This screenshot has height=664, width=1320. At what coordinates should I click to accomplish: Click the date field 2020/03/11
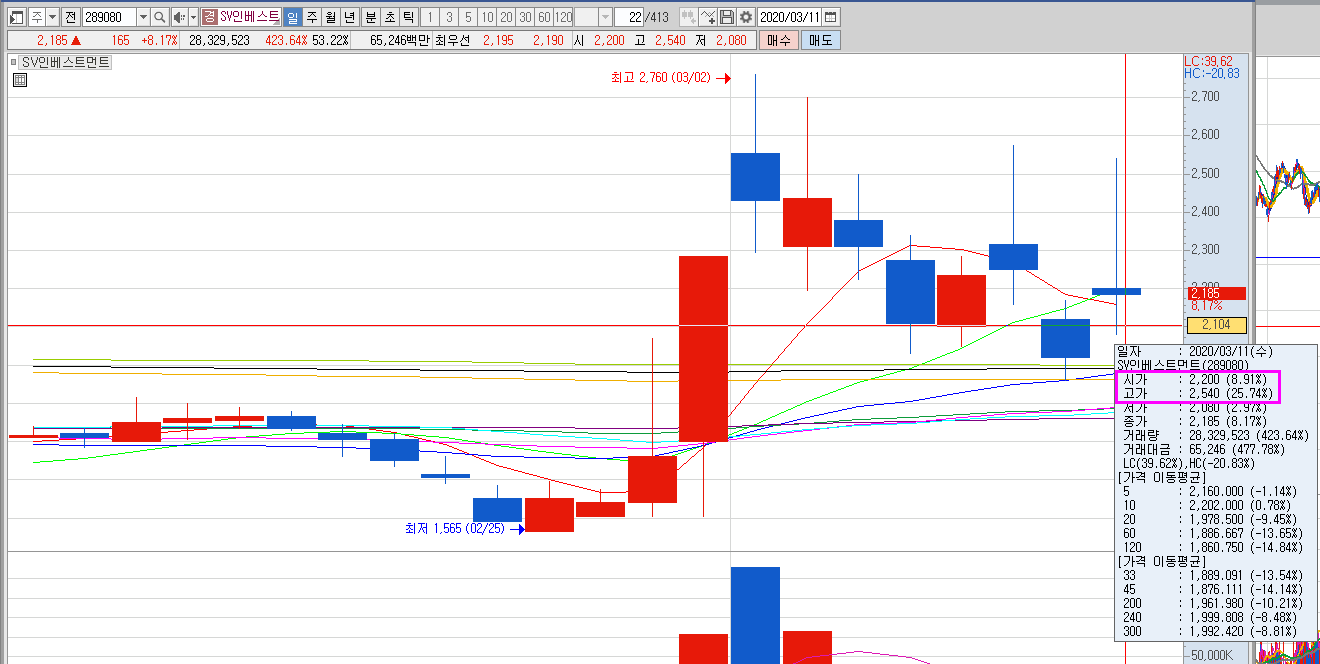point(790,17)
